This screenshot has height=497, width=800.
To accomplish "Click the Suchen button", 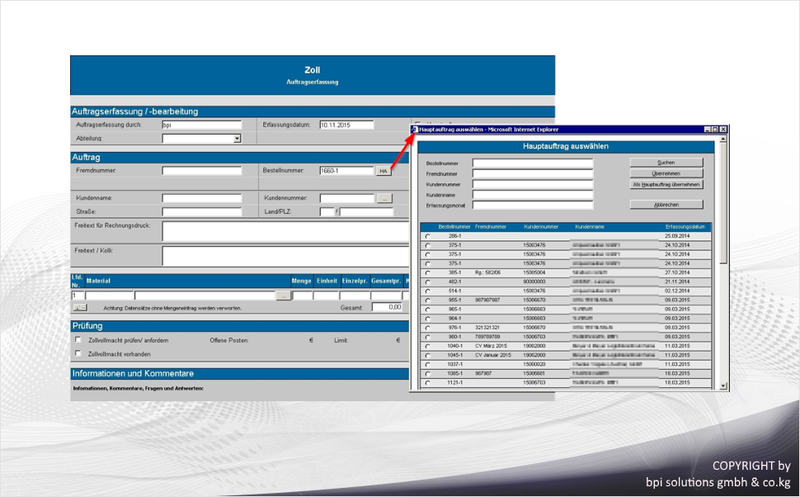I will pos(666,162).
